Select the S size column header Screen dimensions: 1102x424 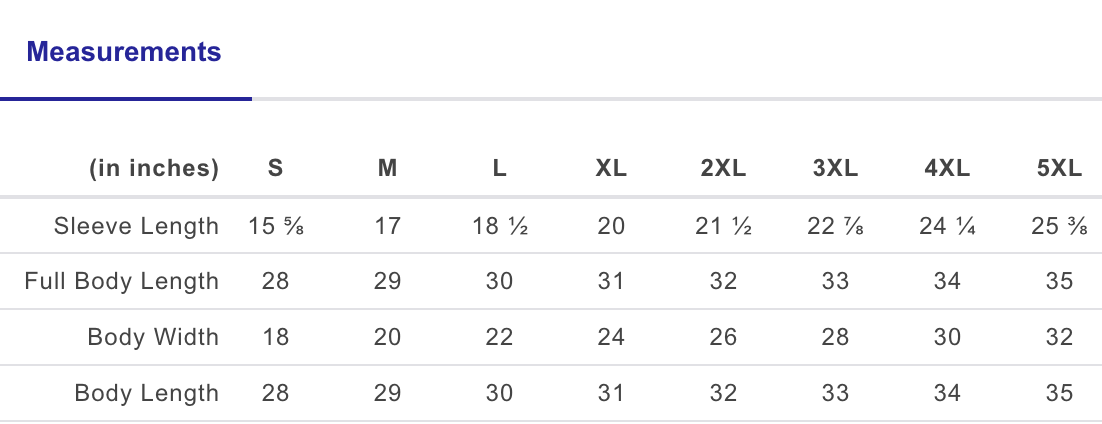(276, 169)
